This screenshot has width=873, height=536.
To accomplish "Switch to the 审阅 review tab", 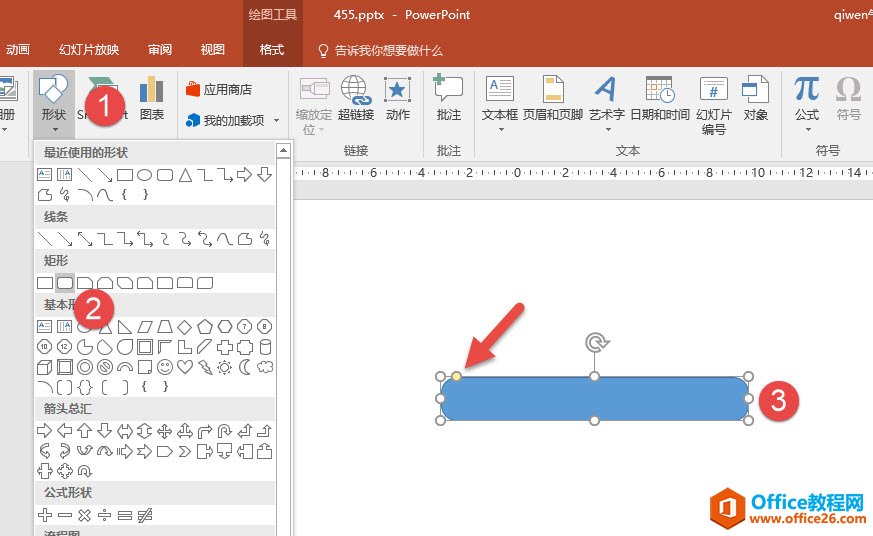I will coord(160,50).
